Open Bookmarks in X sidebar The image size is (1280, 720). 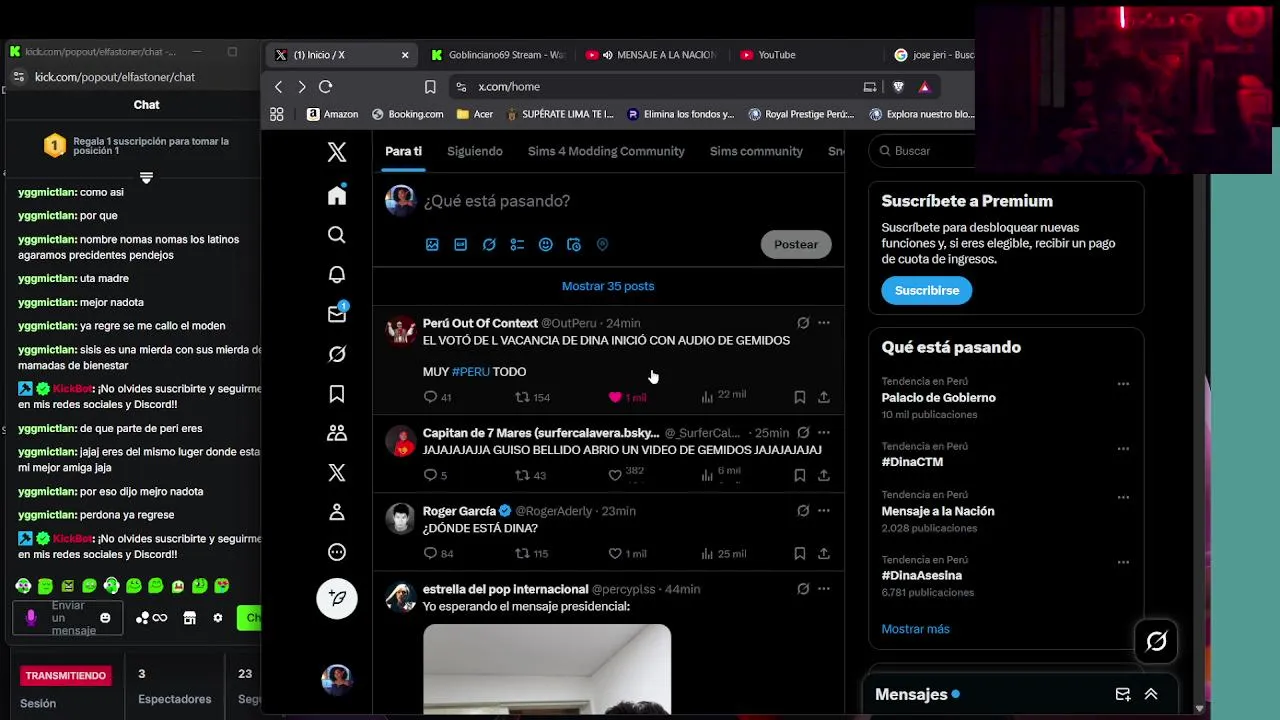tap(337, 394)
